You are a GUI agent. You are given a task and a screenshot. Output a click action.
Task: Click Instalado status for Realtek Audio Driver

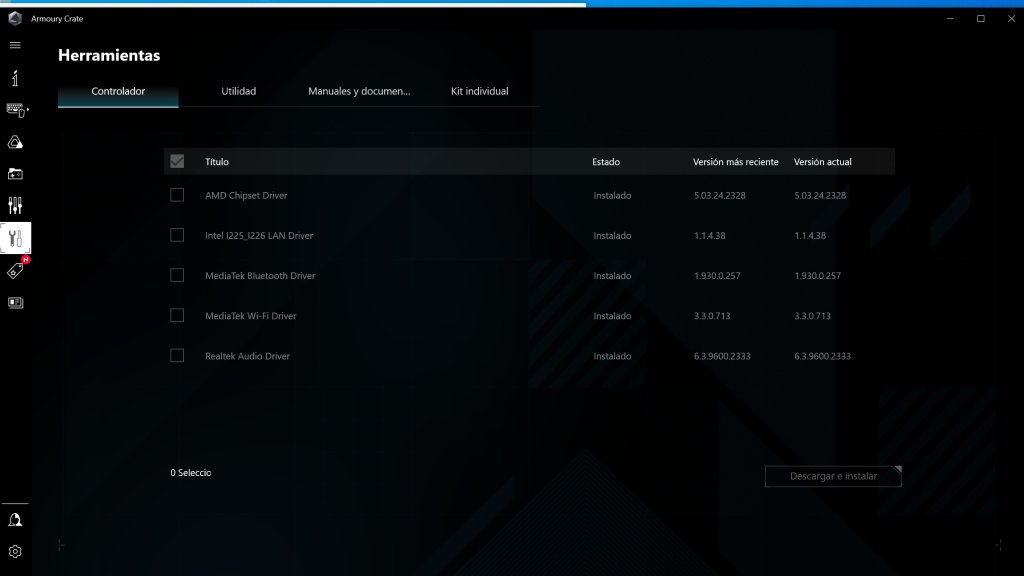612,356
